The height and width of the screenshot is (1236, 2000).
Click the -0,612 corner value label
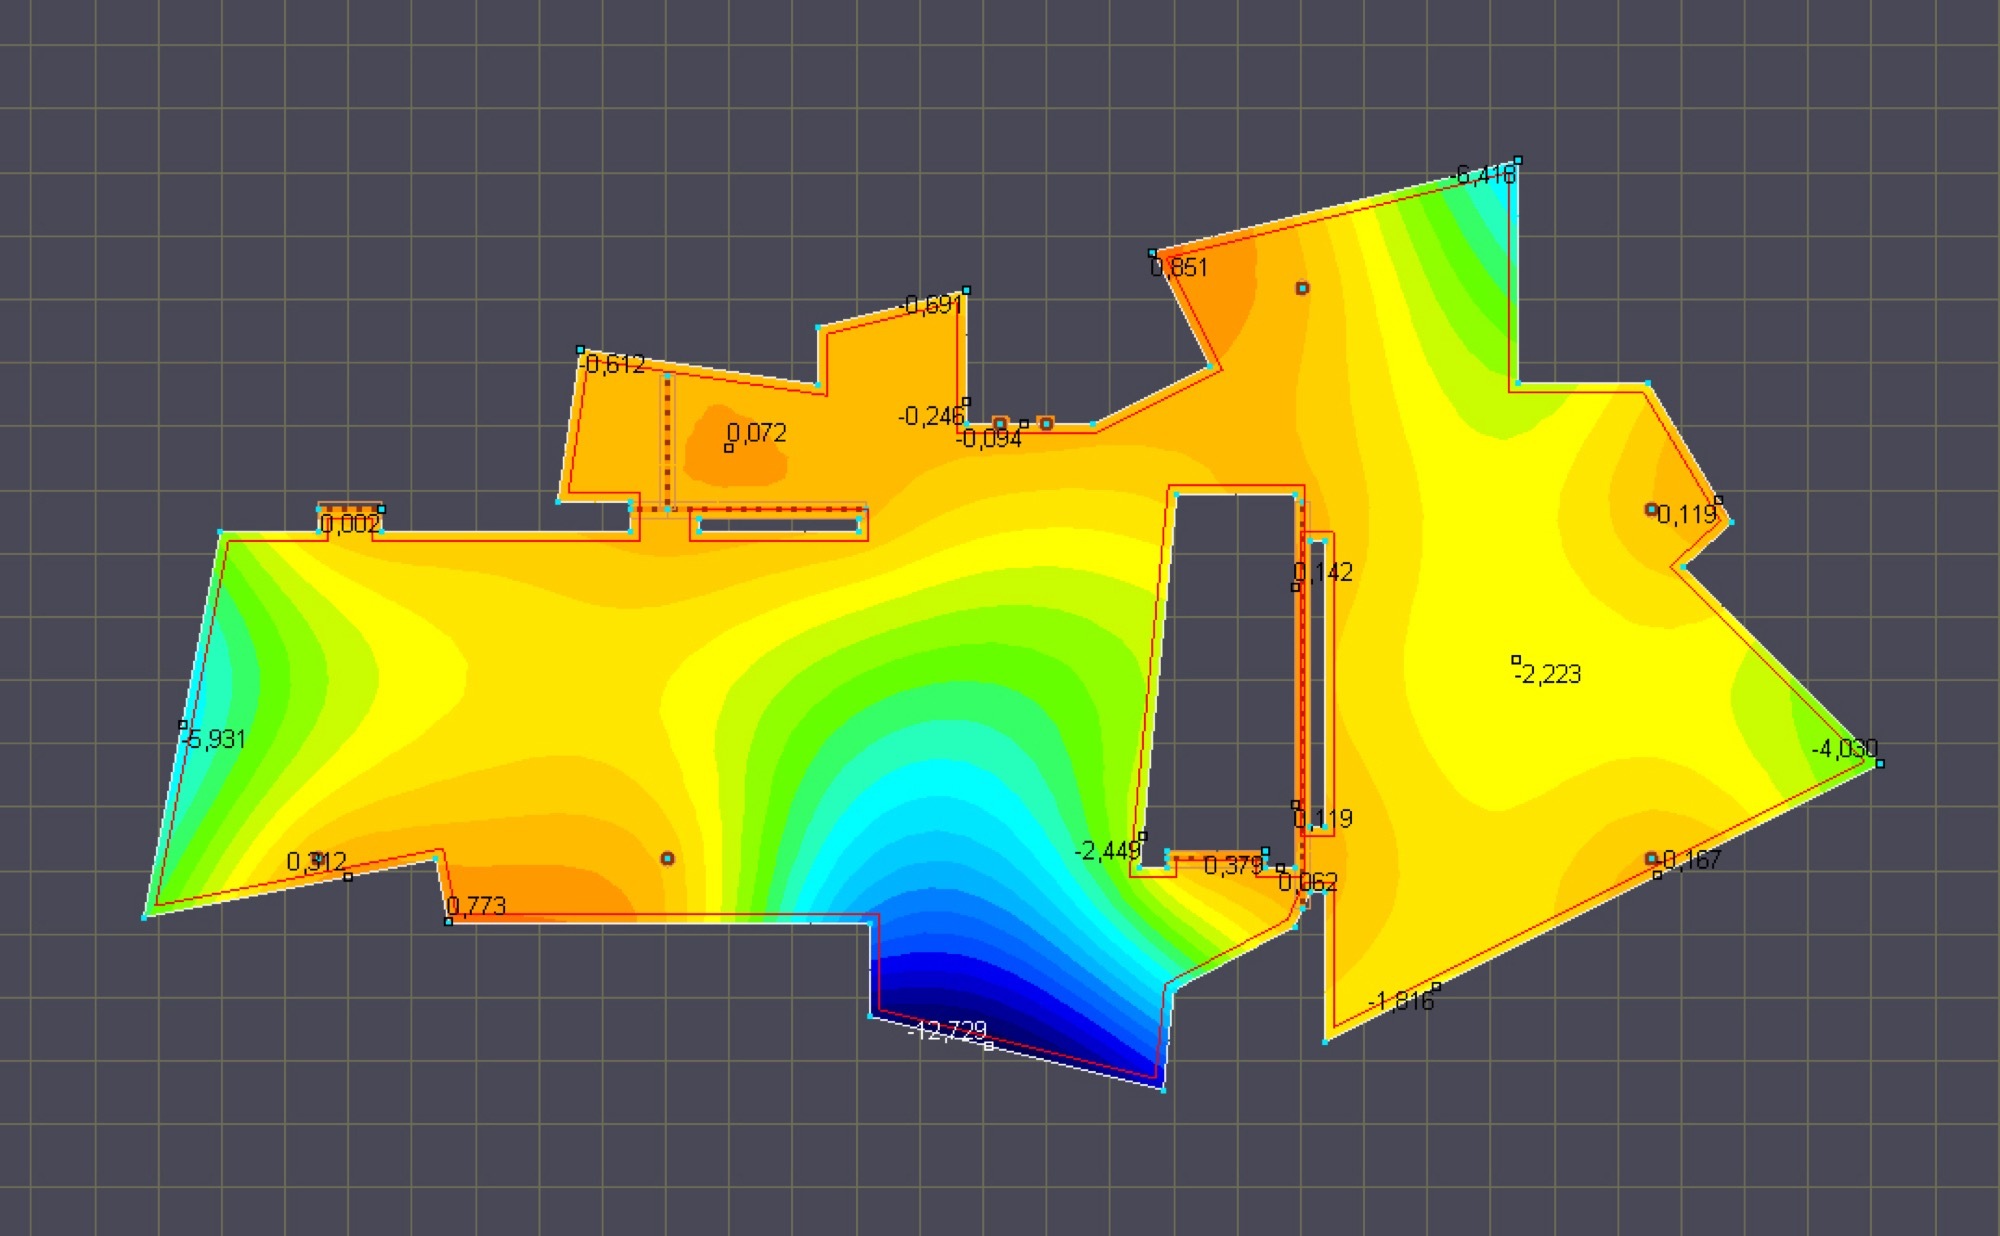pos(613,365)
